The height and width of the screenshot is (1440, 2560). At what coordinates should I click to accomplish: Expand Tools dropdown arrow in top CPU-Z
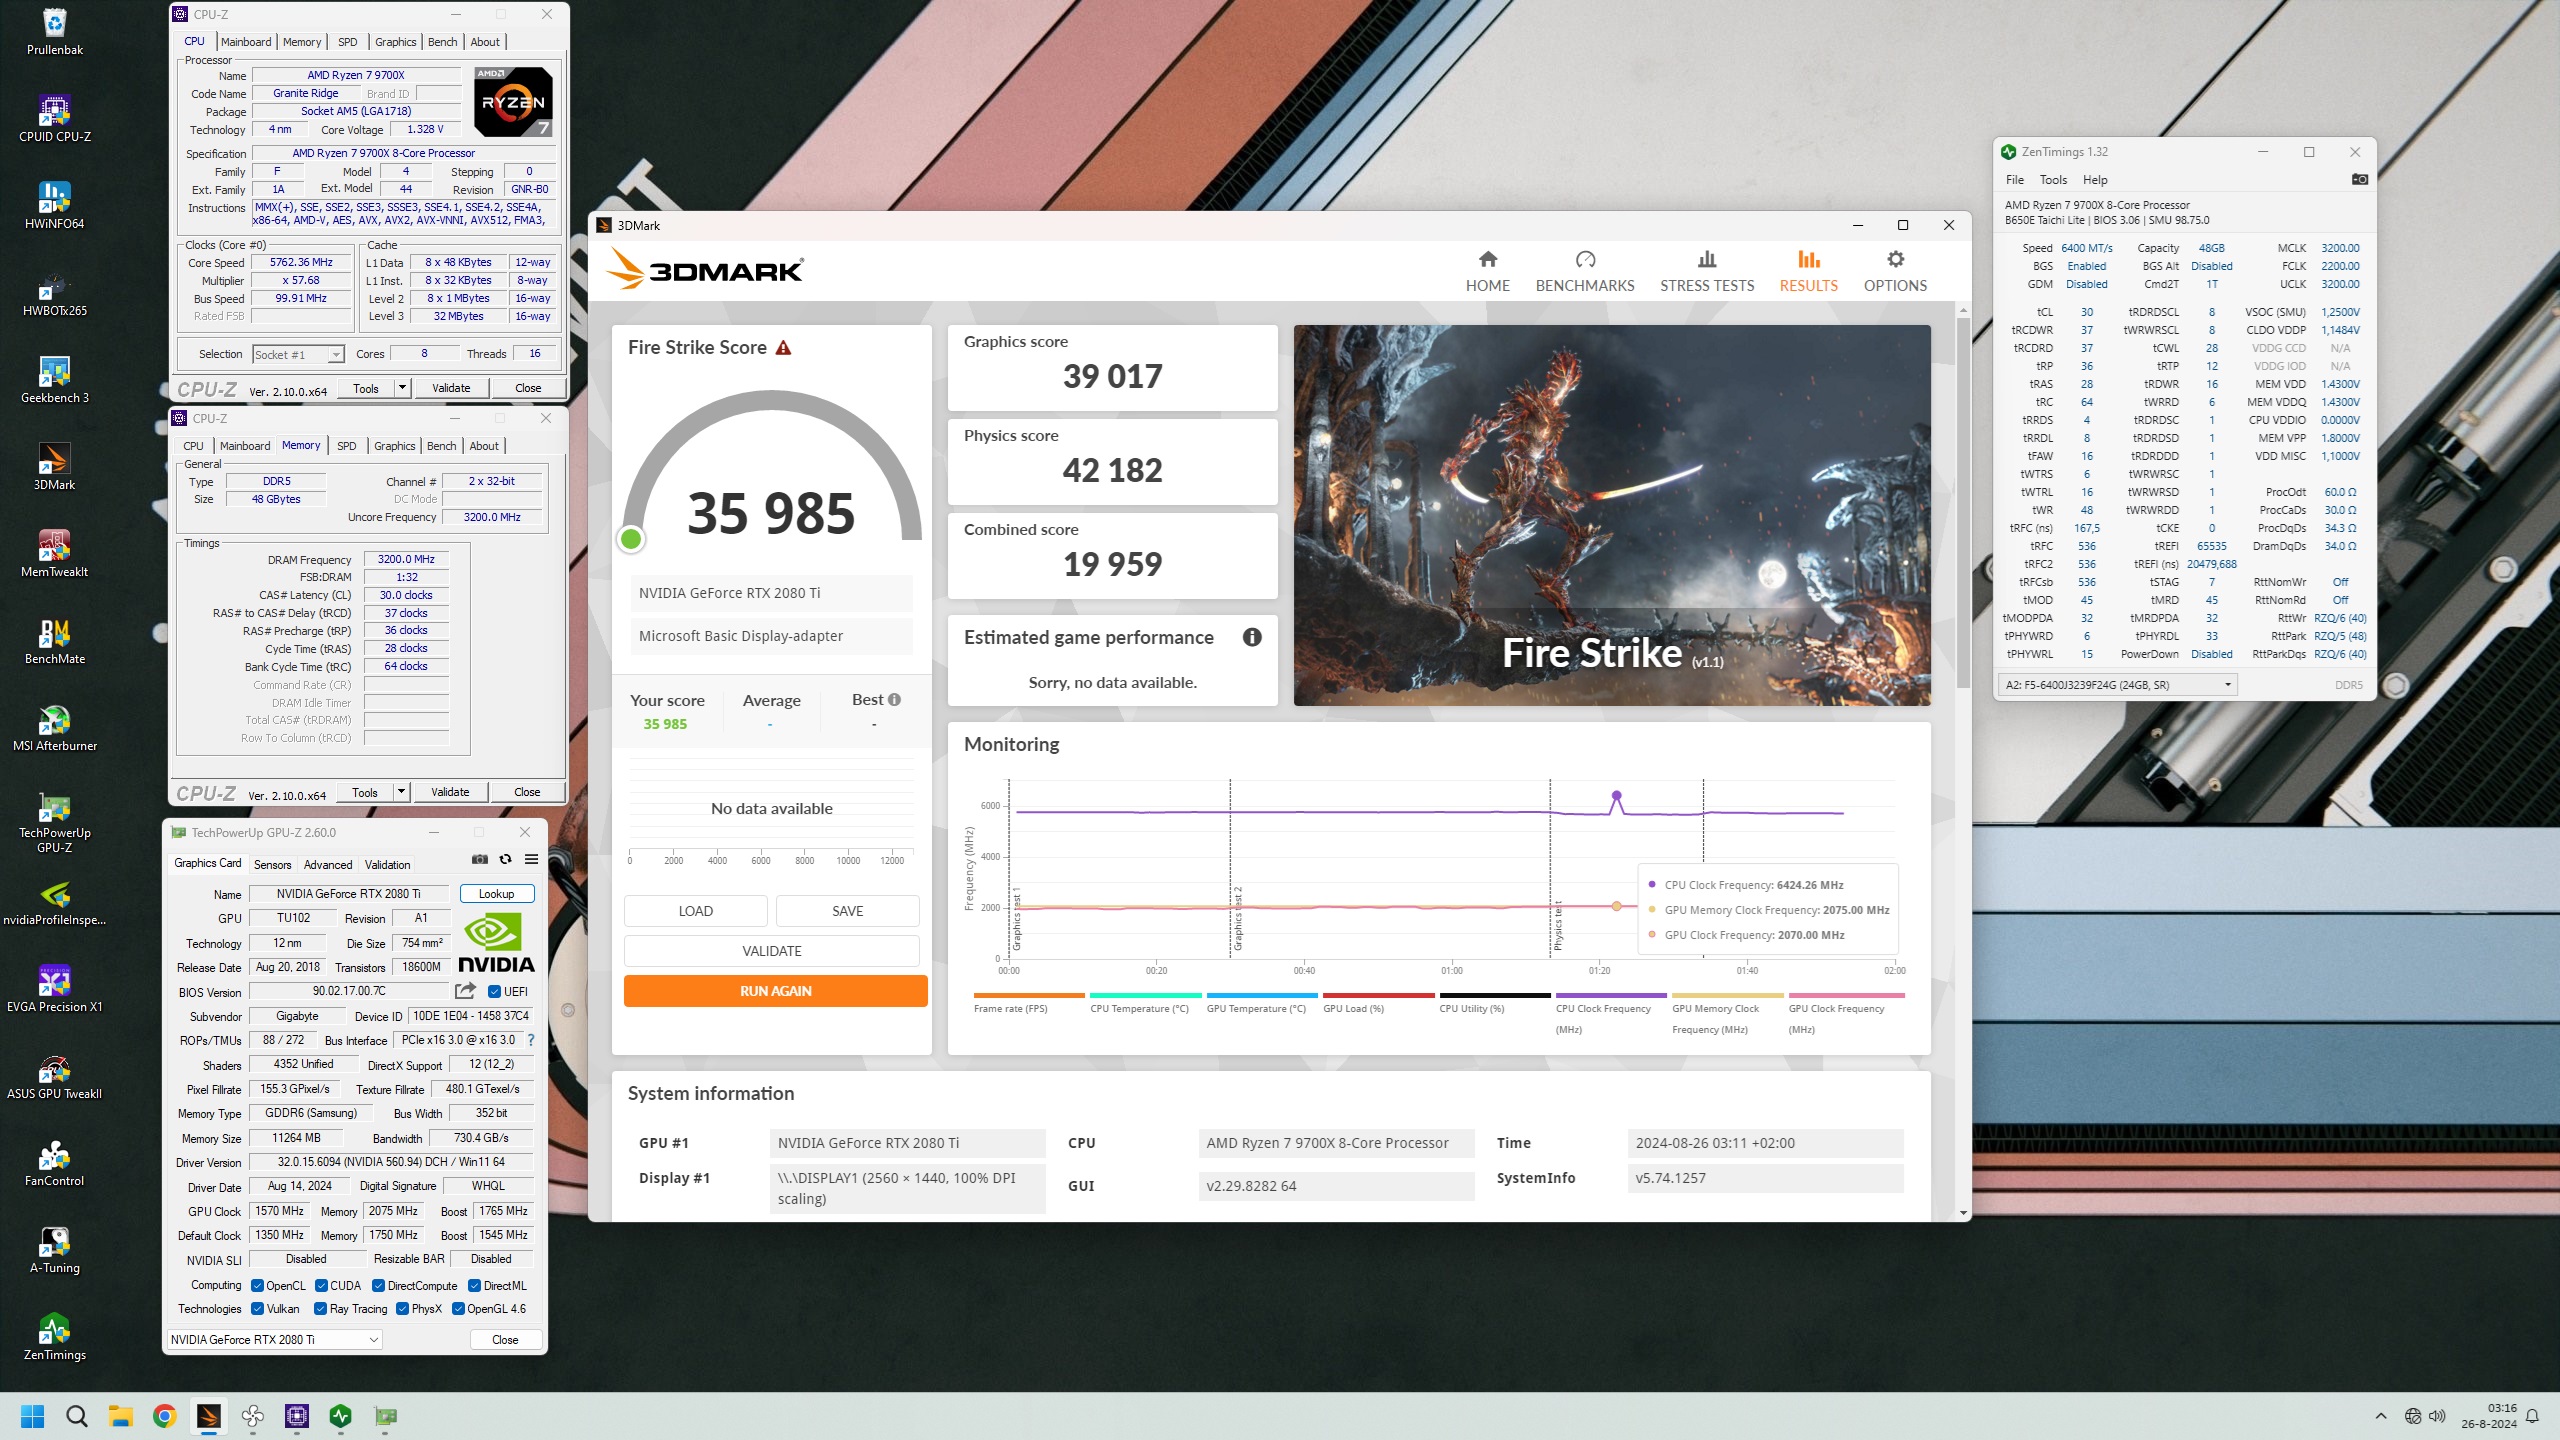pos(402,388)
